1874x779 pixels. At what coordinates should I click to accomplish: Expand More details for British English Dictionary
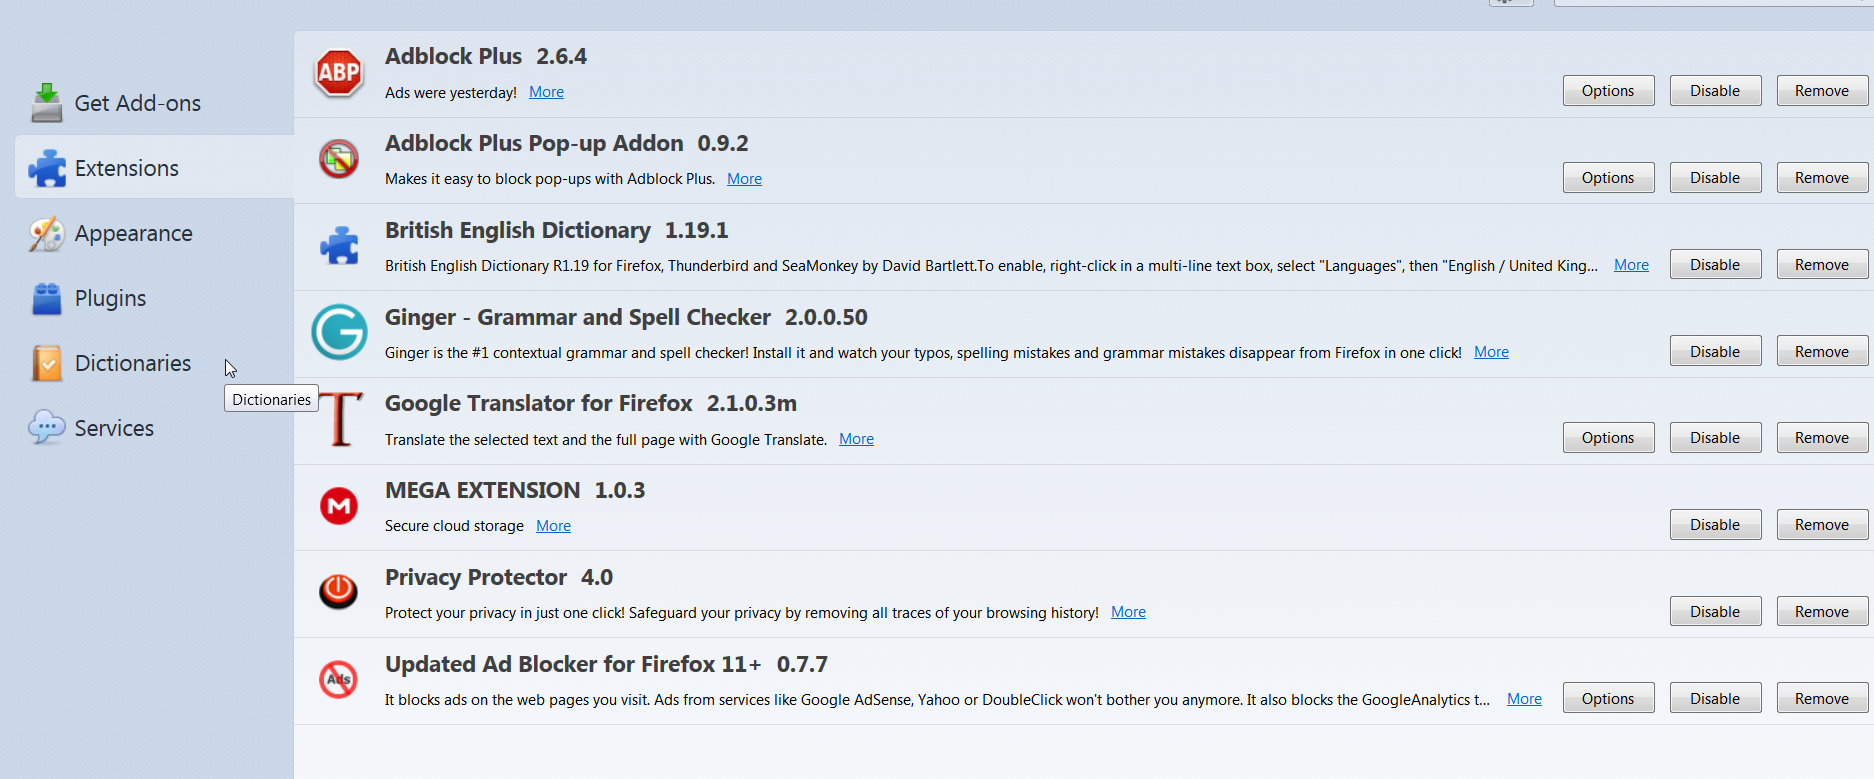[1630, 265]
